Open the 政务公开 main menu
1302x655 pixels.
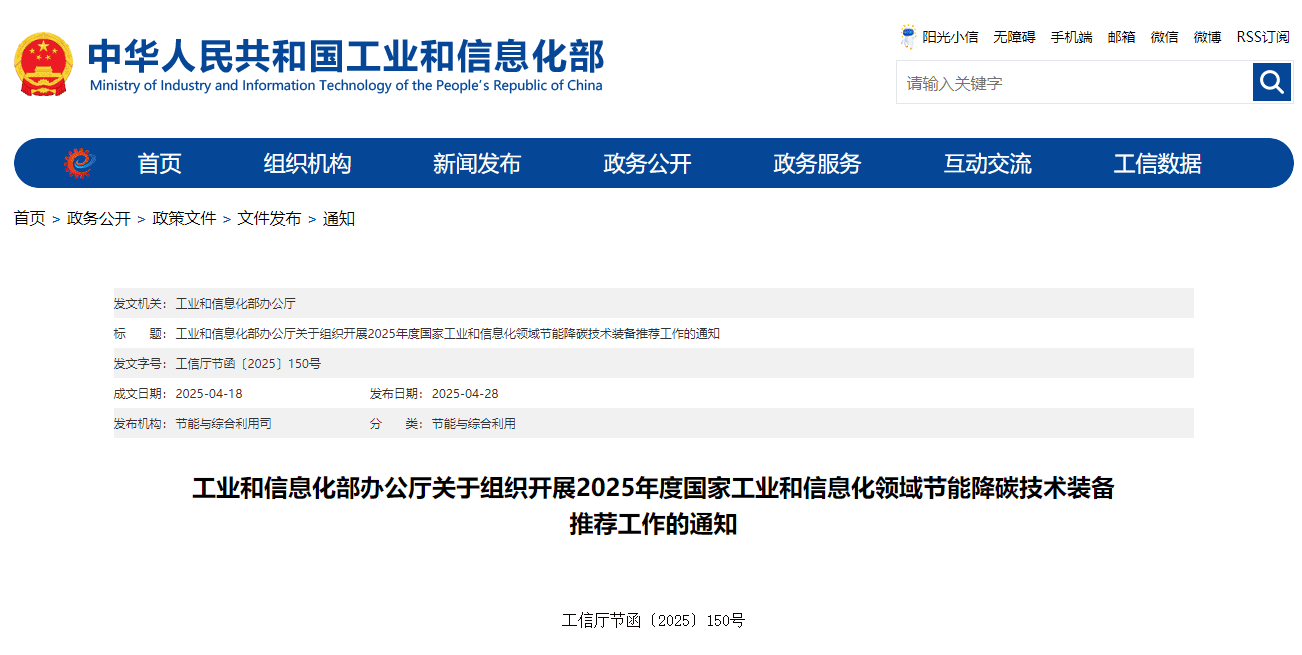(x=647, y=164)
